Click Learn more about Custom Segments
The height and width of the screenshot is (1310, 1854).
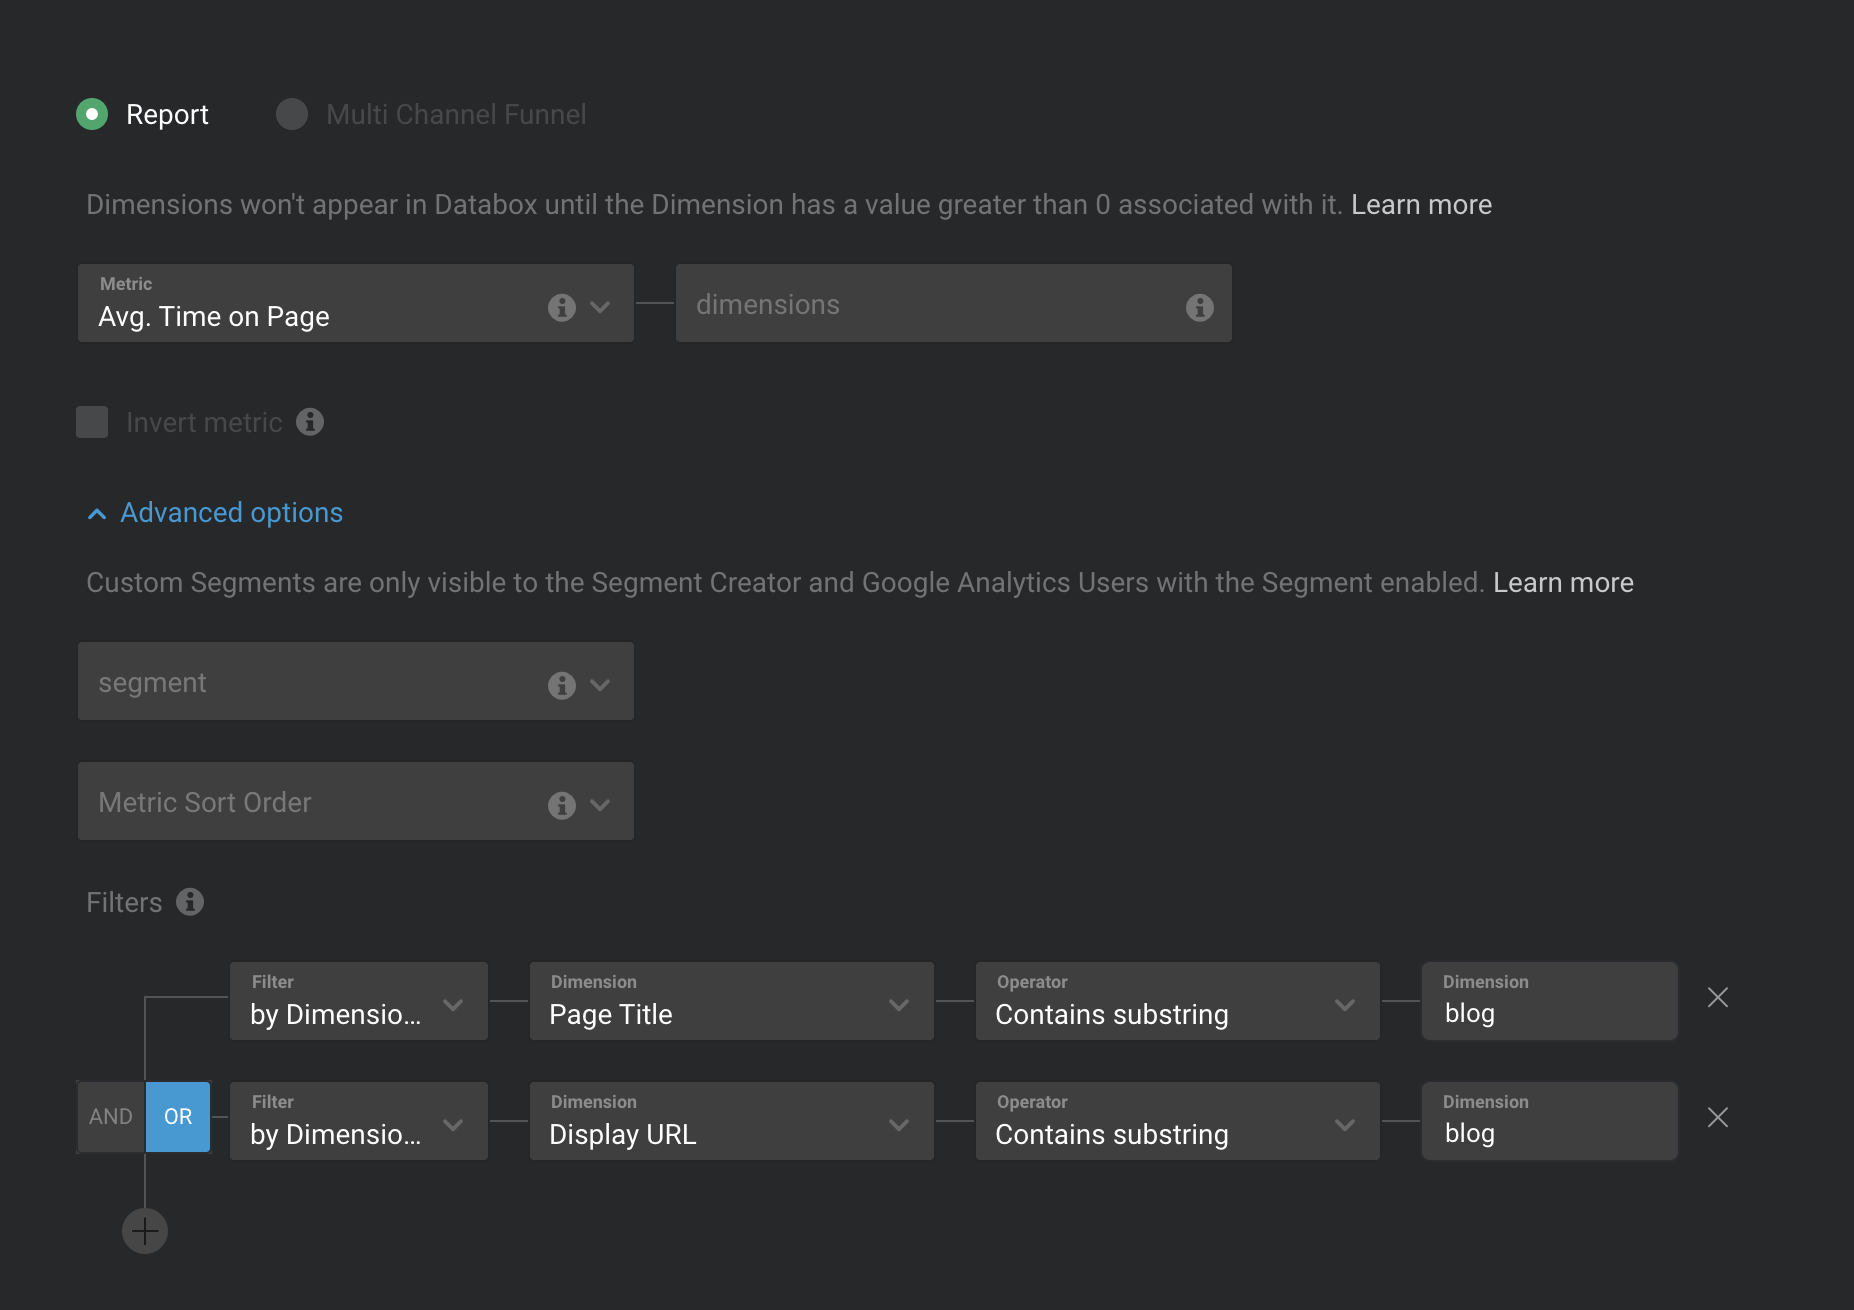click(x=1563, y=582)
